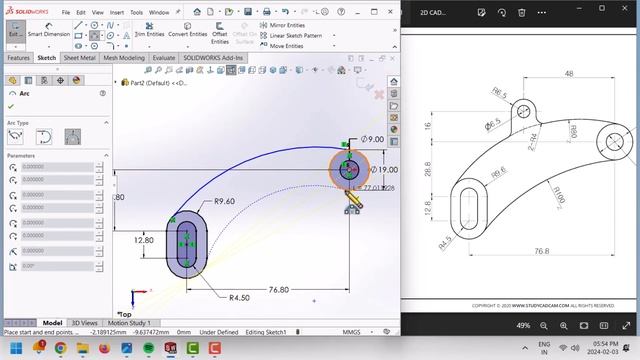The width and height of the screenshot is (640, 360).
Task: Click the MMGS units in status bar
Action: pos(351,332)
